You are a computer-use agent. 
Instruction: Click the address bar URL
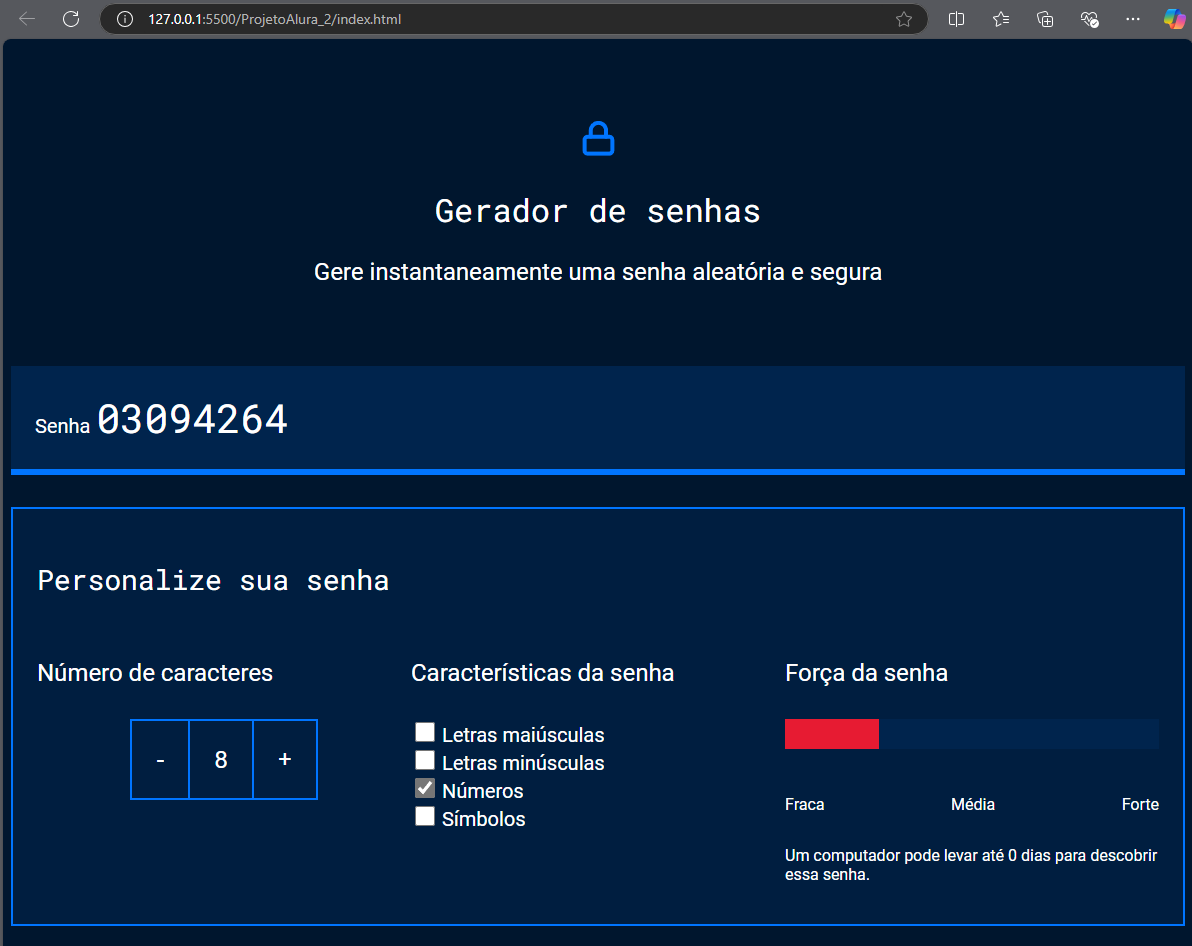tap(274, 19)
